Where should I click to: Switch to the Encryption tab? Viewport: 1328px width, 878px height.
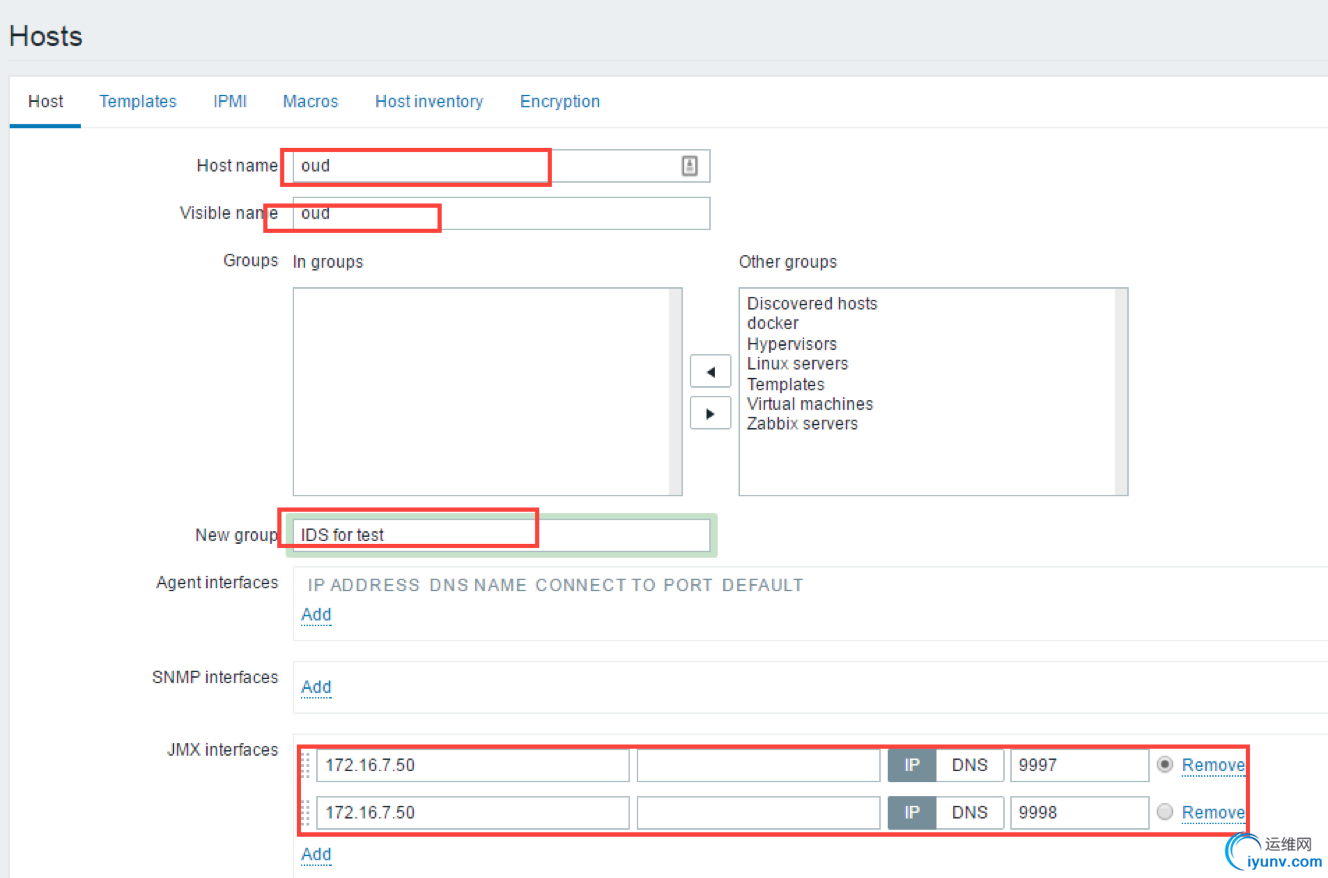click(560, 101)
